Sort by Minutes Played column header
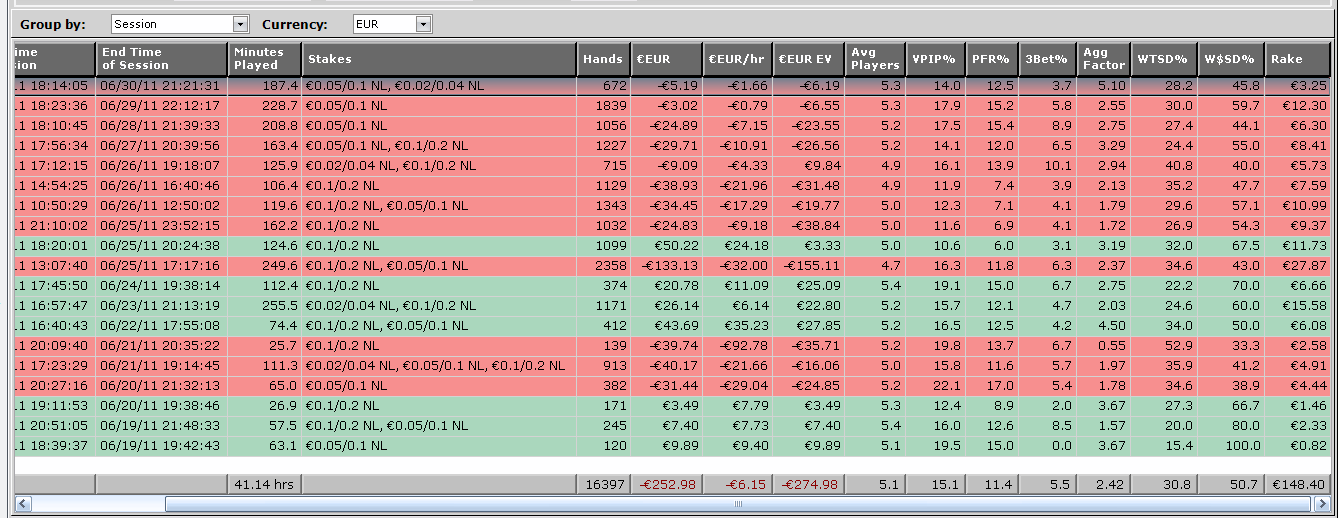 pos(264,59)
